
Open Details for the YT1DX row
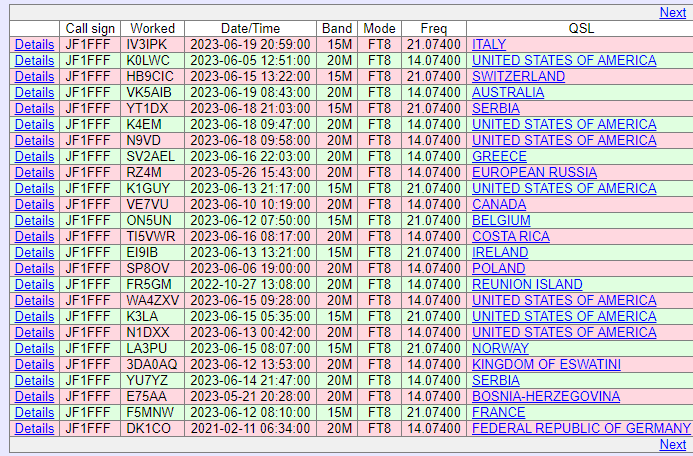pyautogui.click(x=34, y=109)
